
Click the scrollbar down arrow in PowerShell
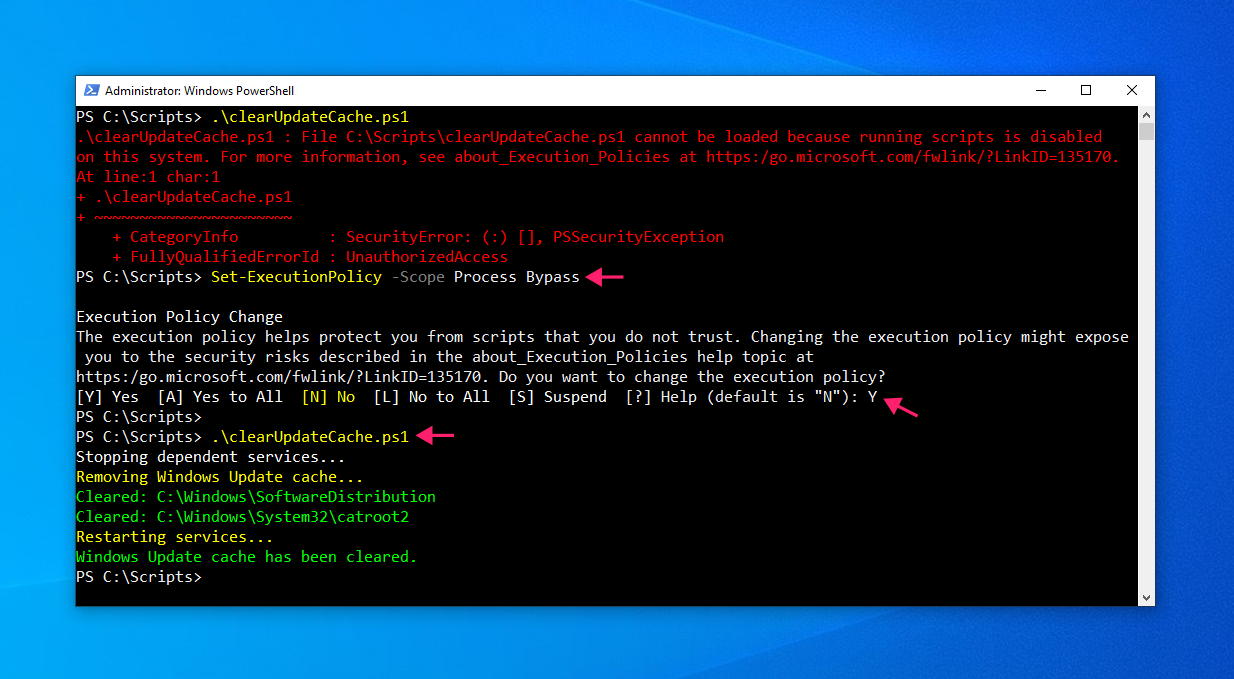pos(1147,598)
